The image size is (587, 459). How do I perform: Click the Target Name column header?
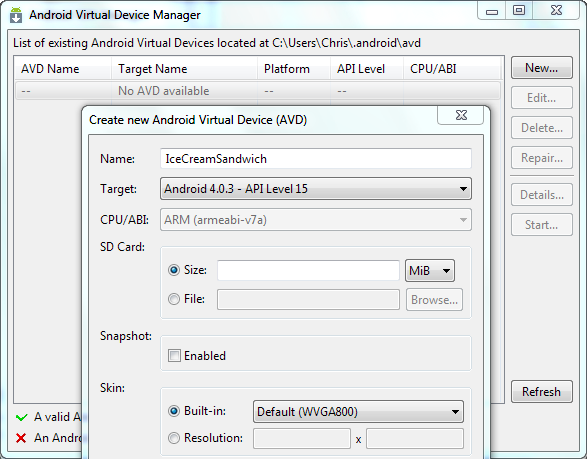point(185,69)
